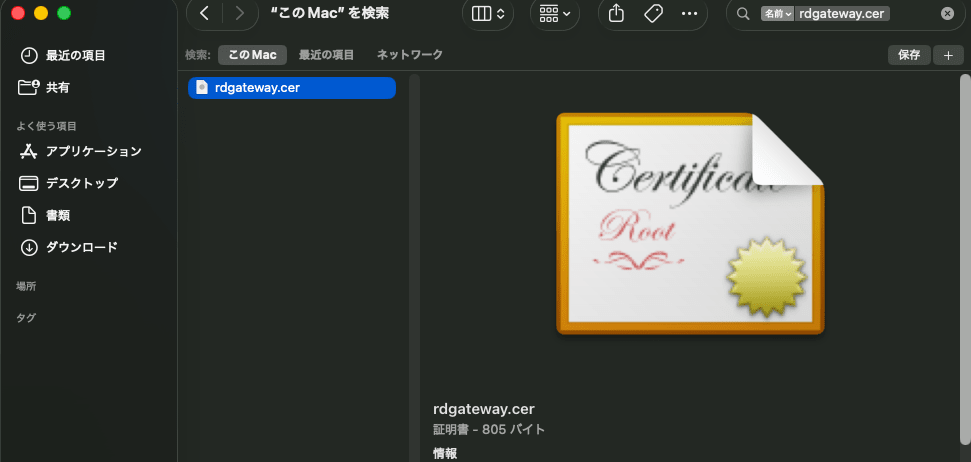Click the yellow minimize window button
This screenshot has height=462, width=971.
point(41,13)
